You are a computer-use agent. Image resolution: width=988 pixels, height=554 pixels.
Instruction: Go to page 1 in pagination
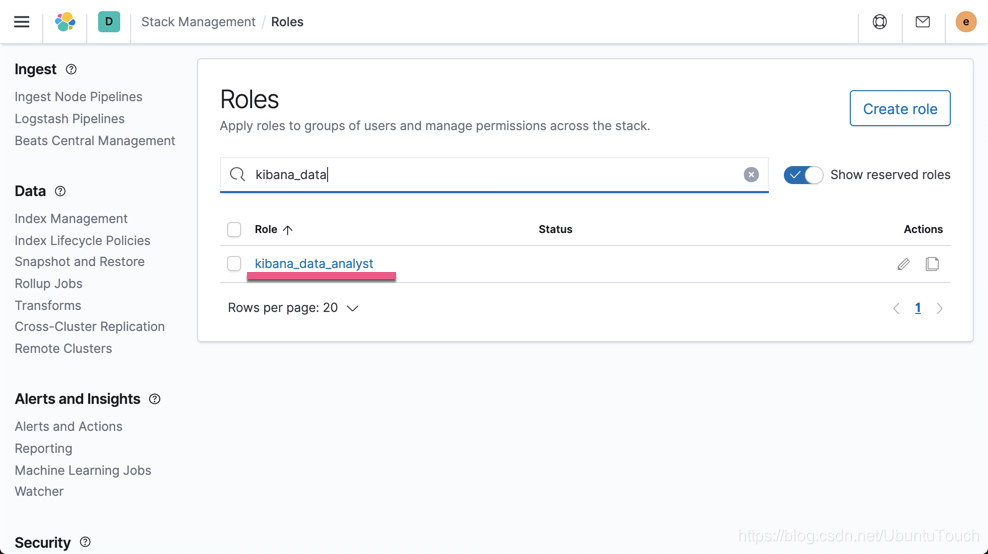pyautogui.click(x=917, y=308)
